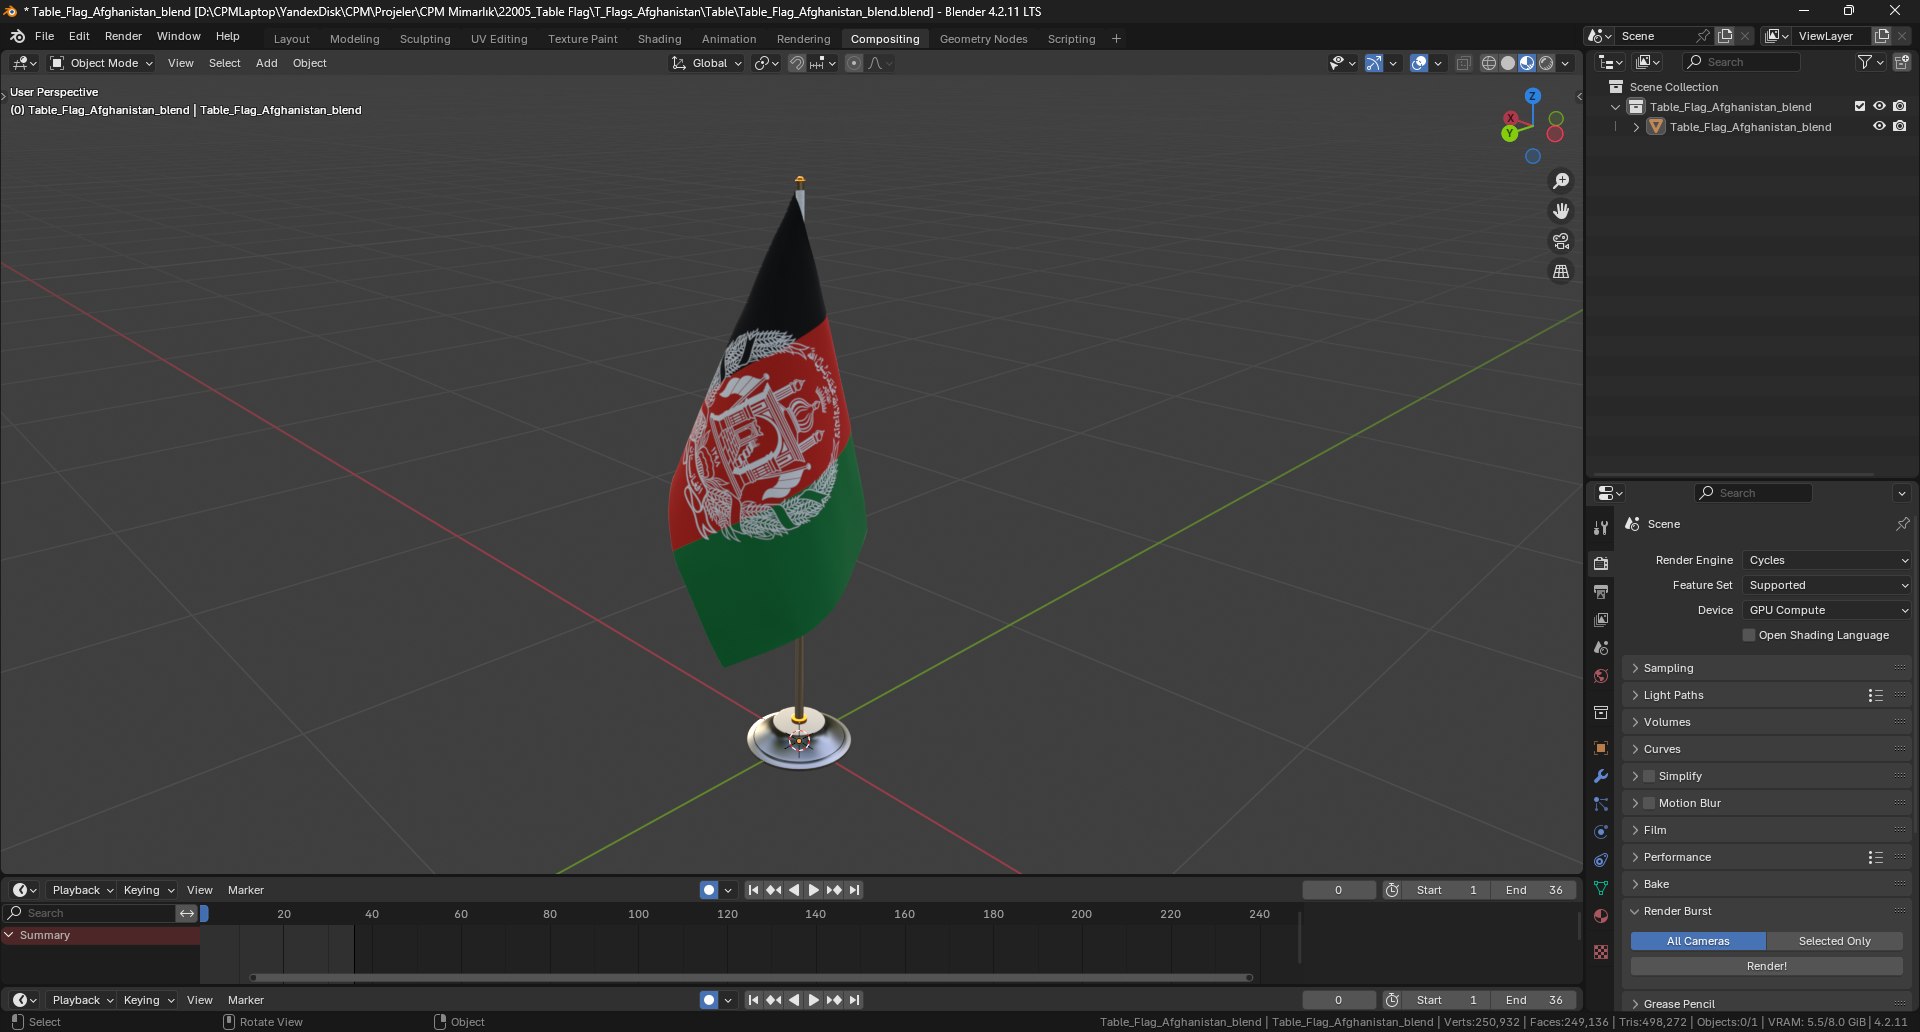Enable Open Shading Language checkbox
This screenshot has width=1920, height=1032.
pos(1749,635)
